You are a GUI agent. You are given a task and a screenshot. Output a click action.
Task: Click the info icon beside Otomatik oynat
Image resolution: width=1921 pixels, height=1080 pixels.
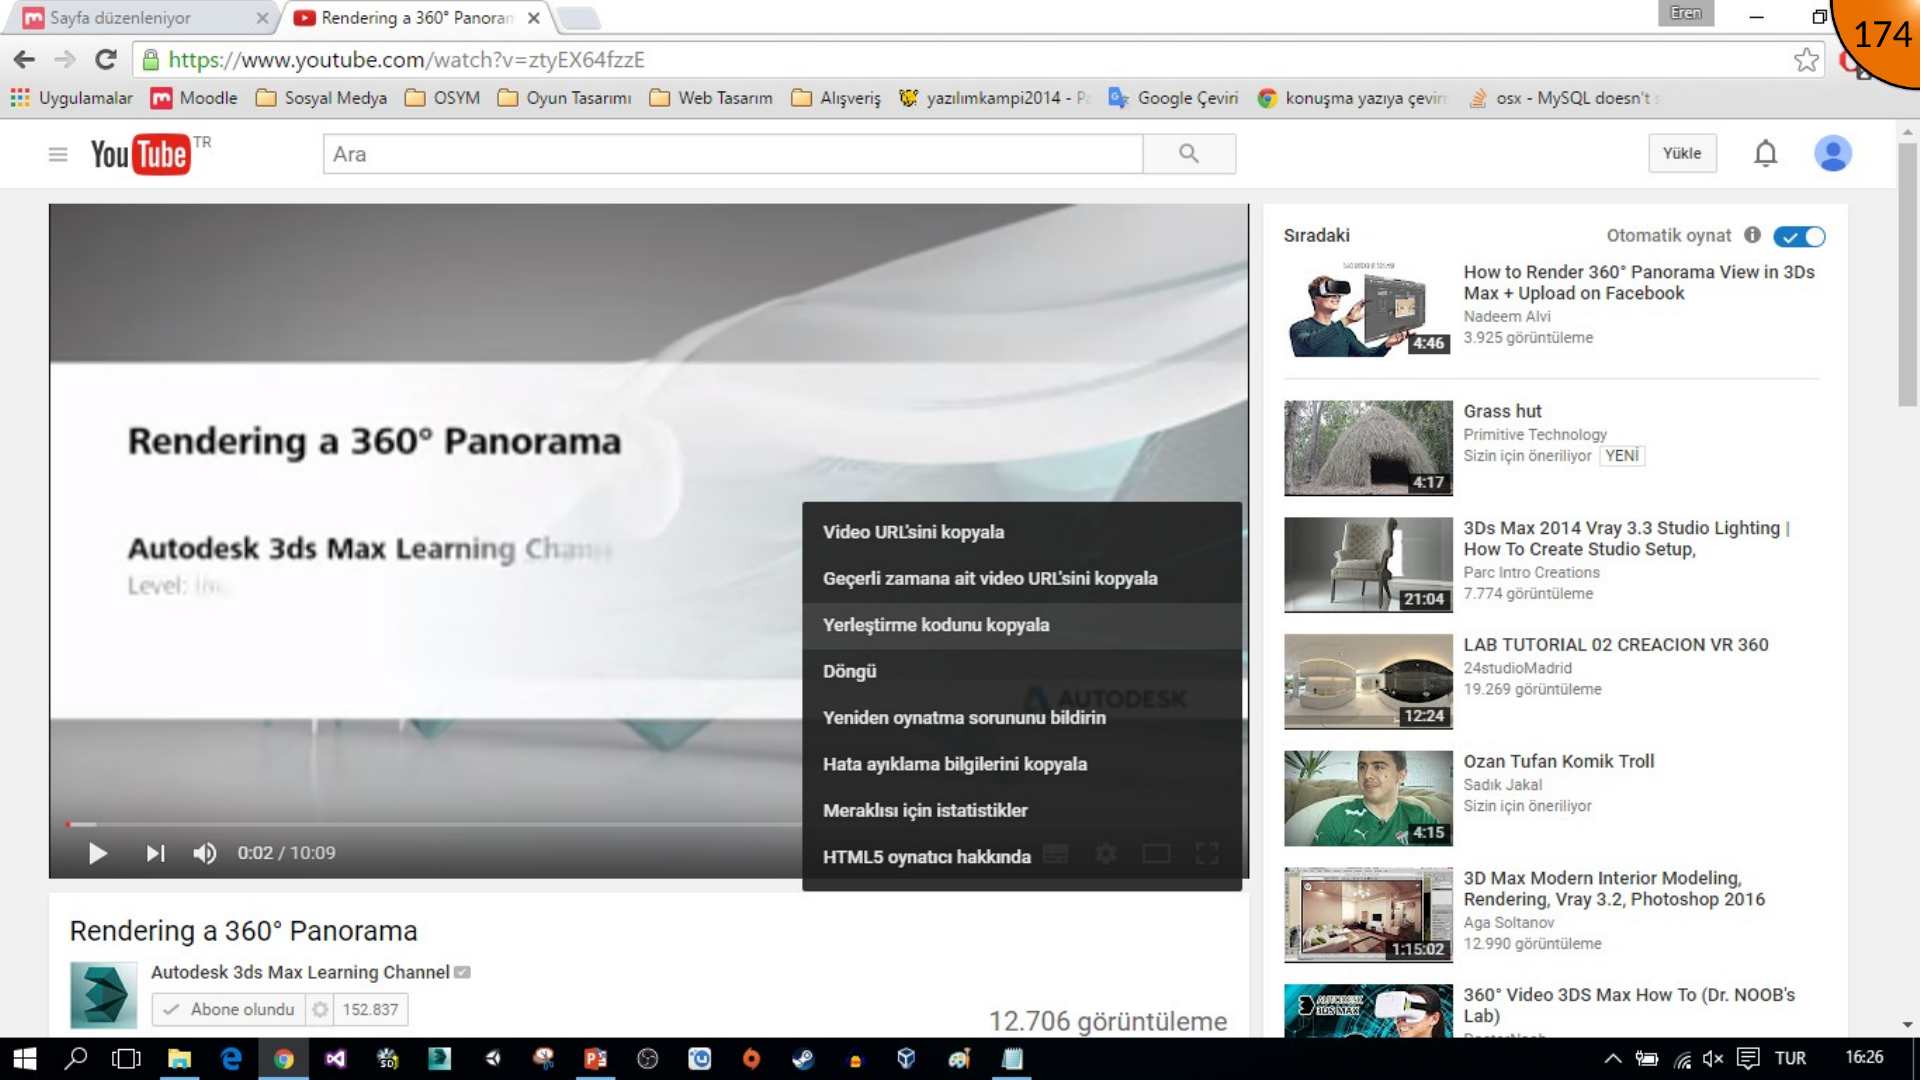pyautogui.click(x=1752, y=235)
